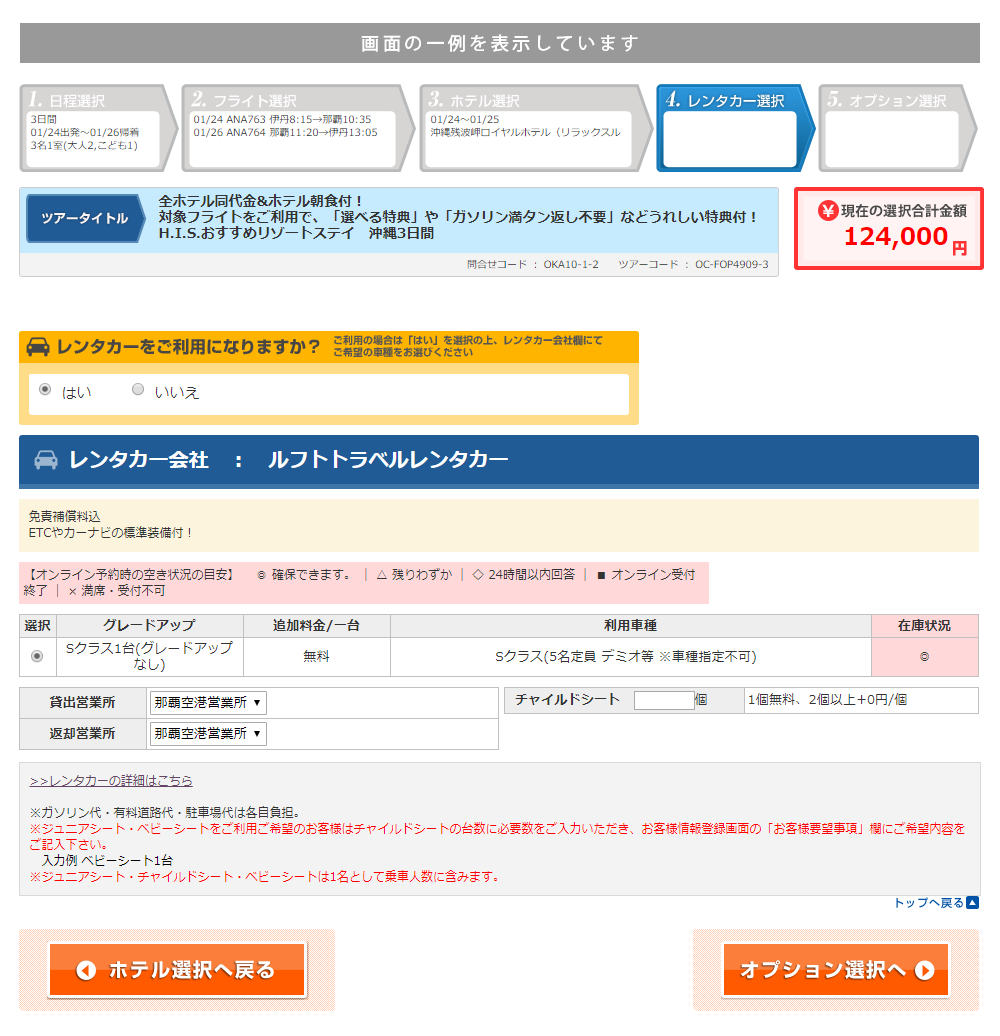The height and width of the screenshot is (1036, 1000).
Task: Select the いいえ radio button
Action: [138, 390]
